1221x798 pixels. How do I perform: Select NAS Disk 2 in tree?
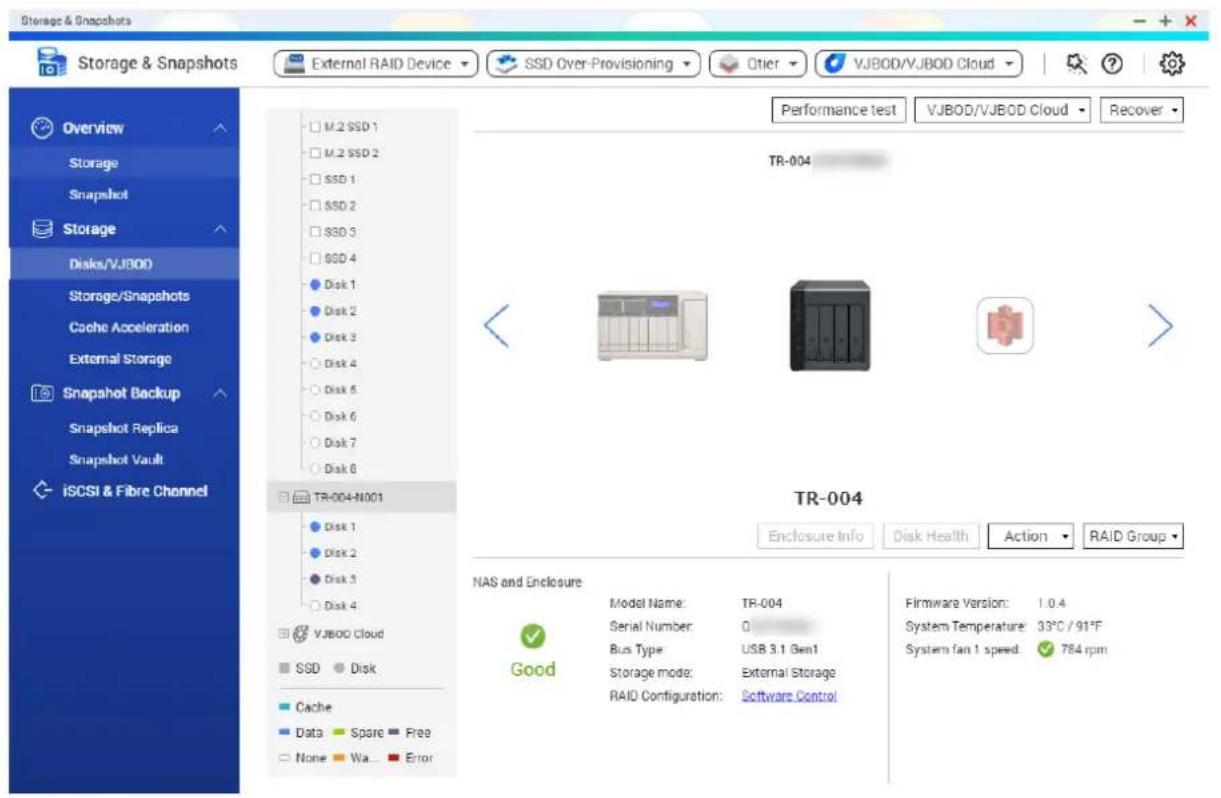(x=333, y=311)
